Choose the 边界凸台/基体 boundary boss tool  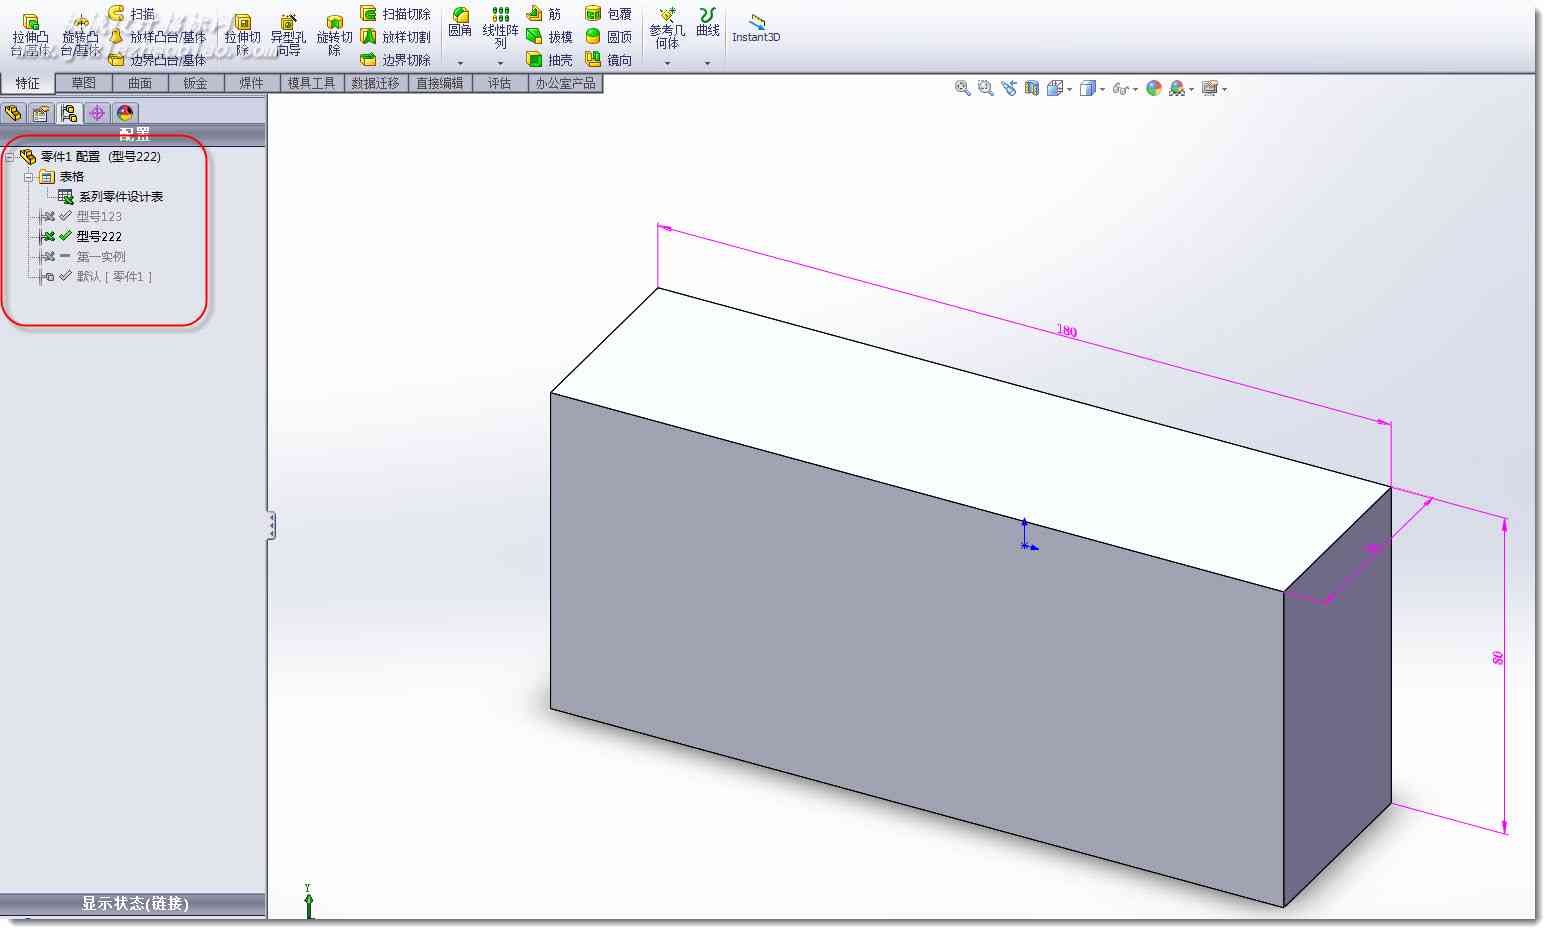[157, 60]
